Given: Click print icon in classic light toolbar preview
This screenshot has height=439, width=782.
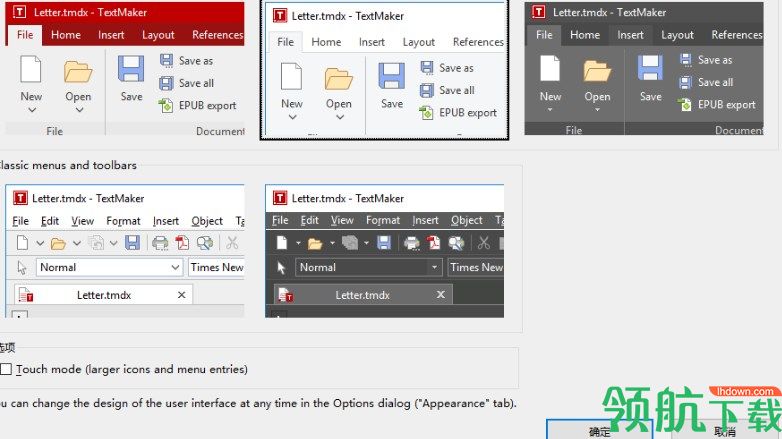Looking at the screenshot, I should 160,243.
